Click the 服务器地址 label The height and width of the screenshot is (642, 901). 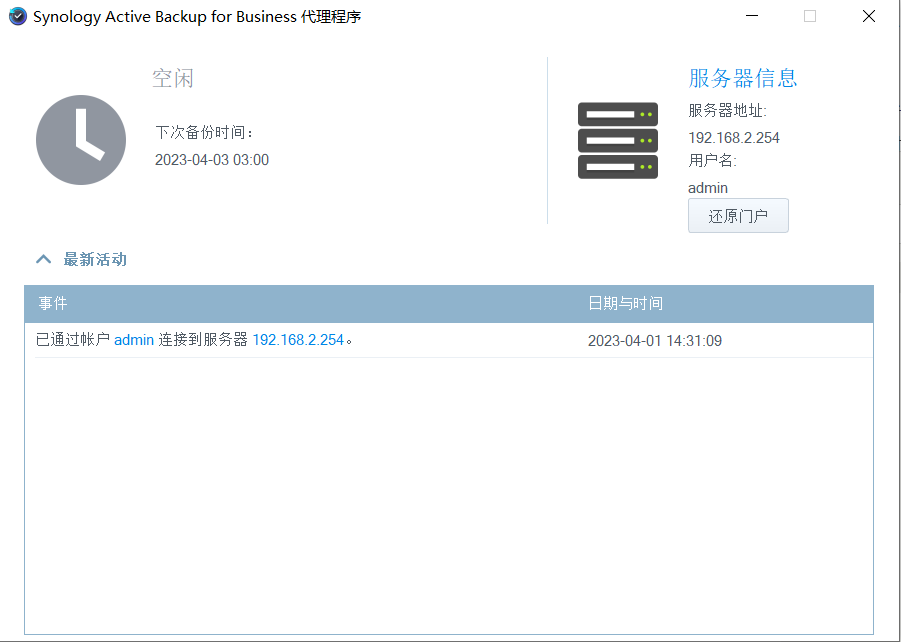tap(726, 111)
